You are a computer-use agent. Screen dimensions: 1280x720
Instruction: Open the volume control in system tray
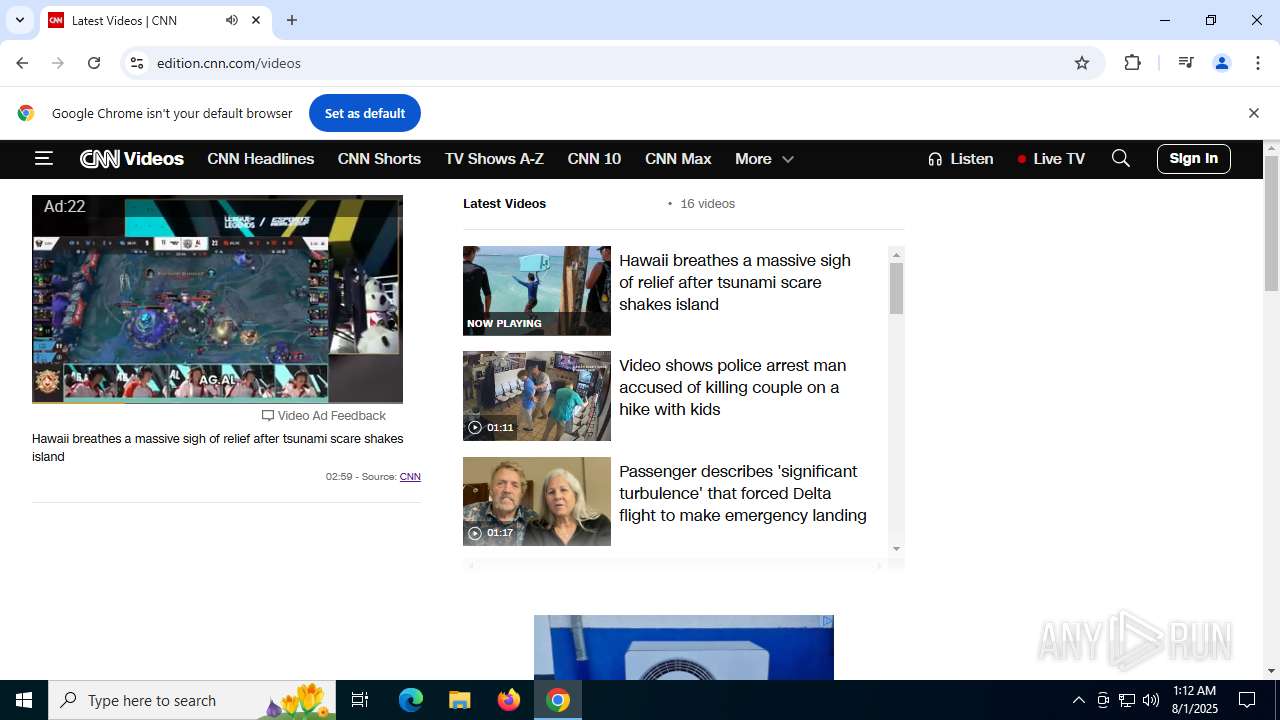pyautogui.click(x=1151, y=700)
